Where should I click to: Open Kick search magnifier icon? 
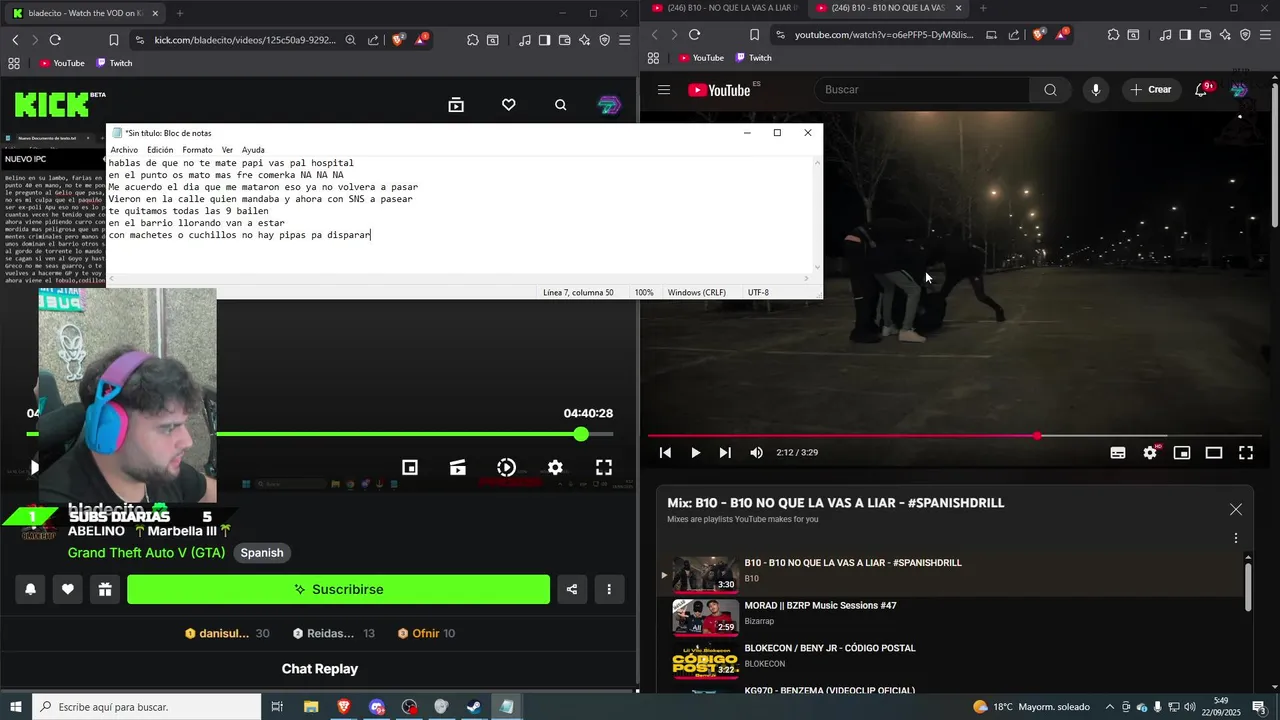point(561,105)
